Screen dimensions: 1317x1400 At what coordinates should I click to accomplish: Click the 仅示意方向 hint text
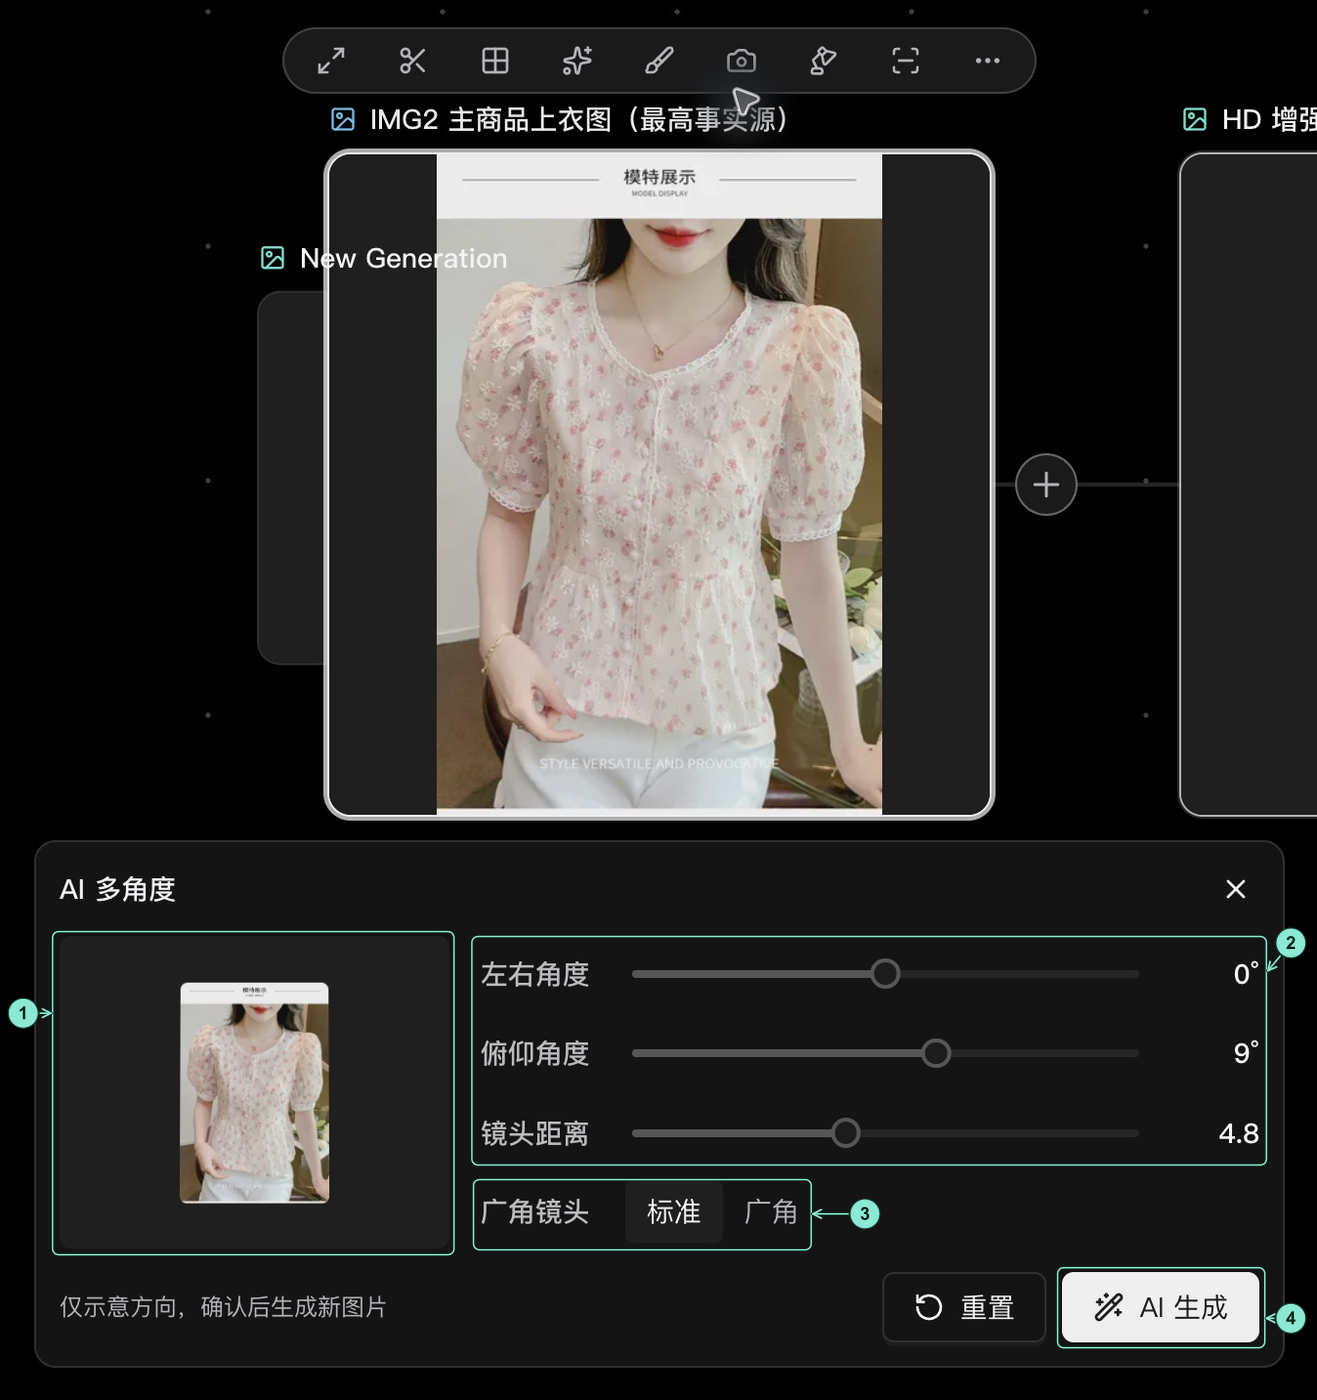(223, 1307)
